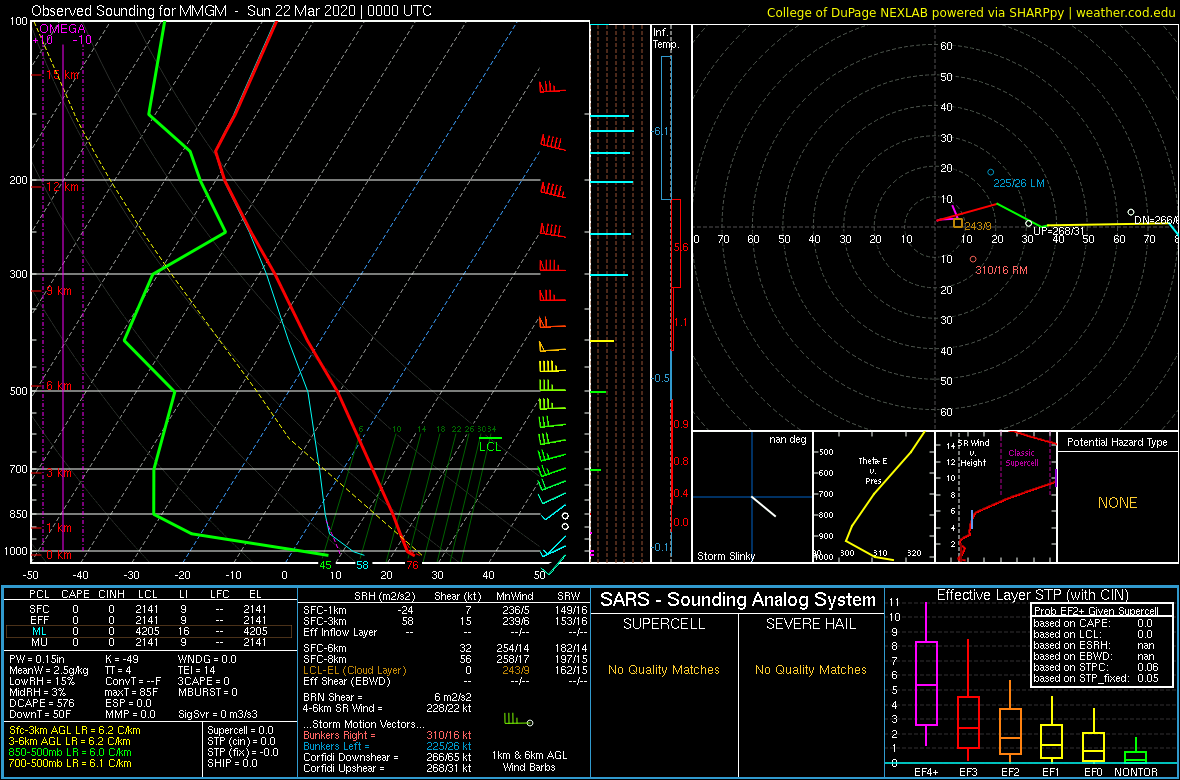Click the UP=268/31 Corfidi upshear marker
1180x780 pixels.
coord(1028,224)
